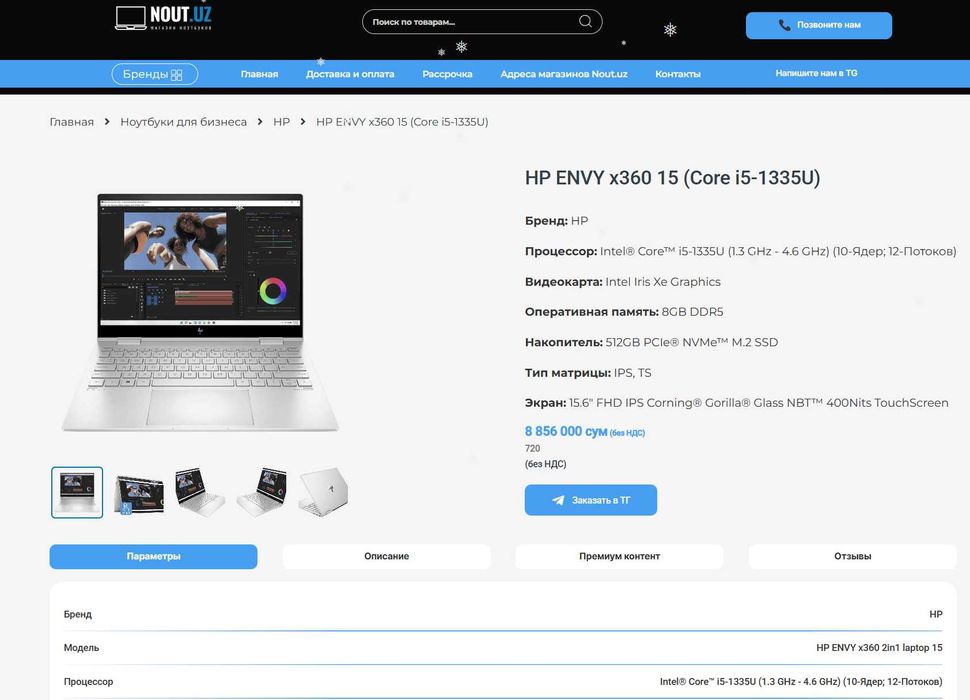Screen dimensions: 970x700
Task: Click the number 720 below the price
Action: pos(533,449)
